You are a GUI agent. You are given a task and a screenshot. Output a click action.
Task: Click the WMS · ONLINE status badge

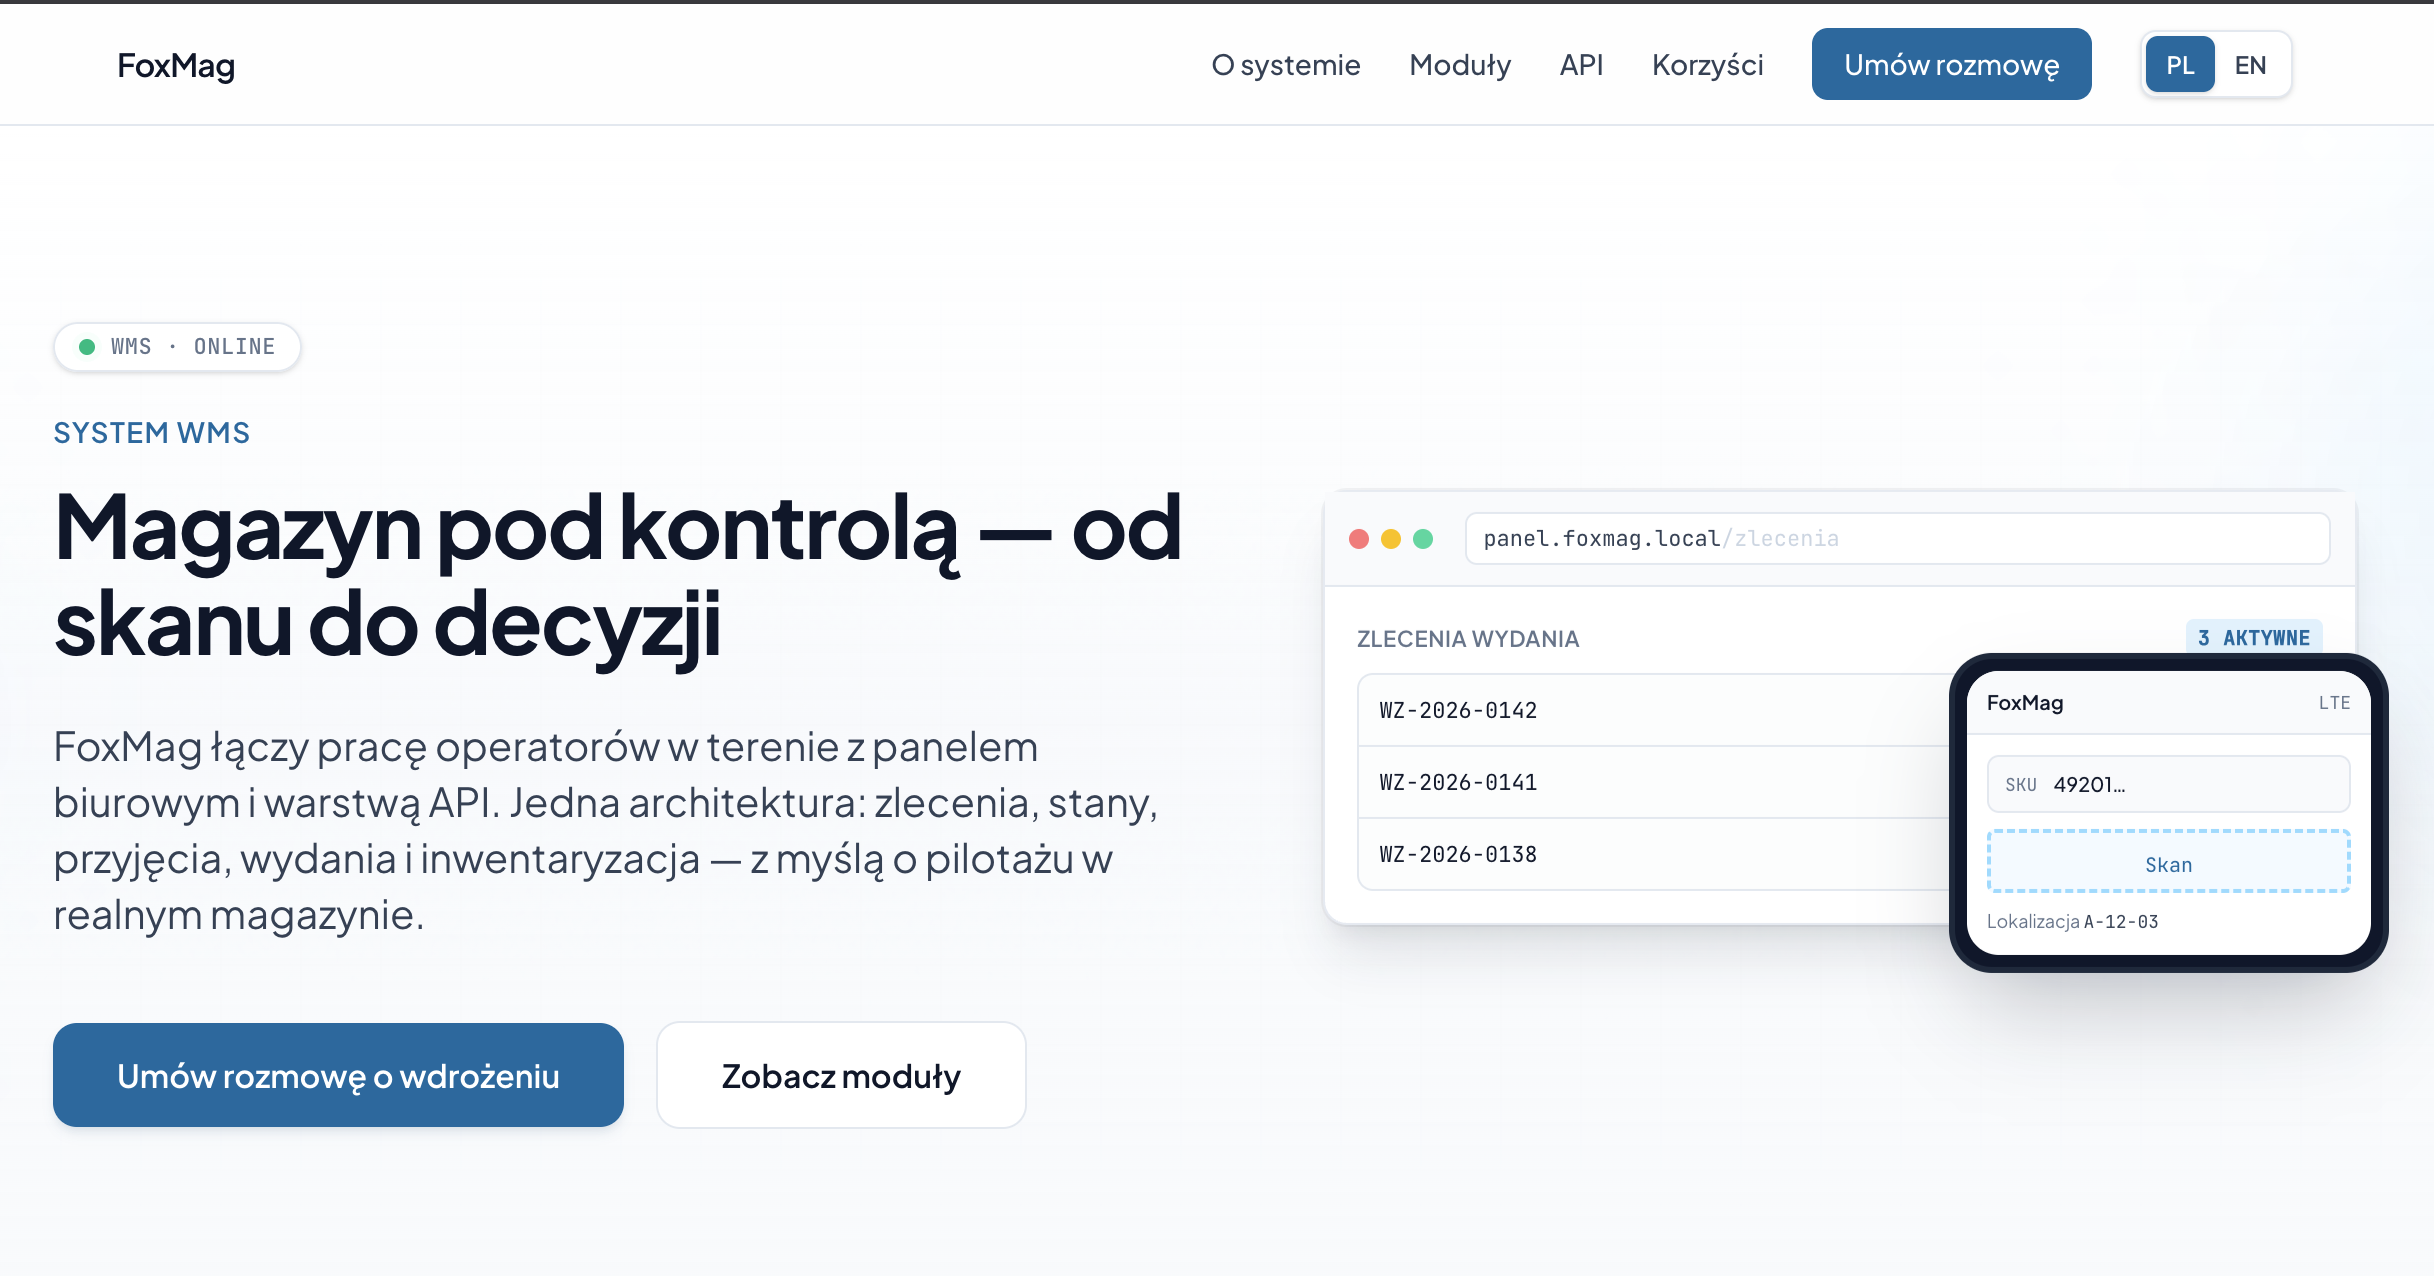click(177, 347)
